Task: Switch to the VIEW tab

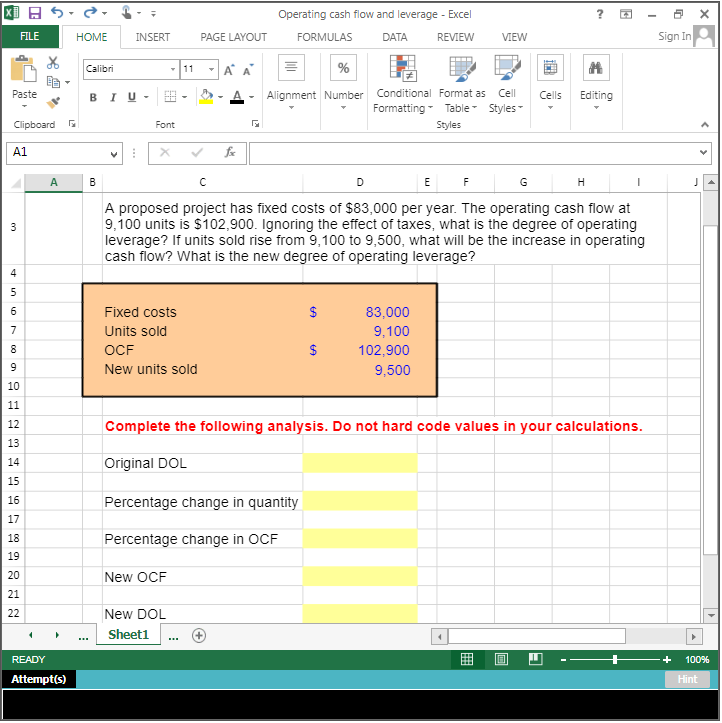Action: coord(515,37)
